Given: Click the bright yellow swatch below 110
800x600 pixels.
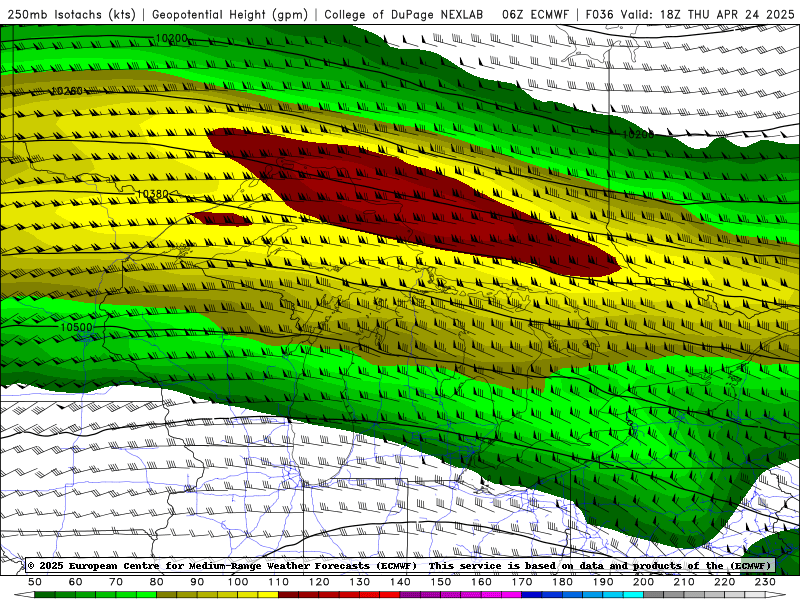Looking at the screenshot, I should 268,595.
